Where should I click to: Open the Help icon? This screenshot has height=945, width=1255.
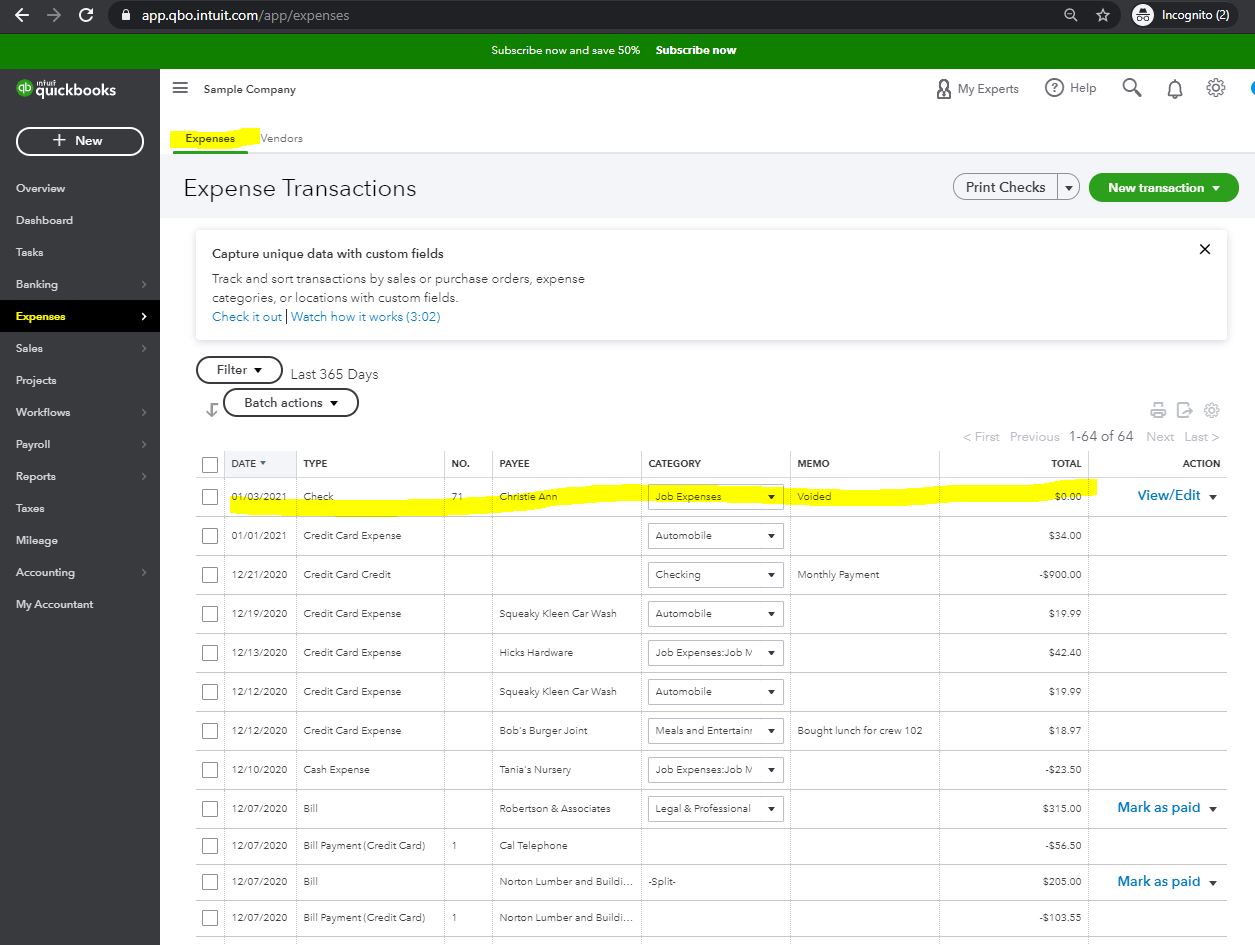1054,88
